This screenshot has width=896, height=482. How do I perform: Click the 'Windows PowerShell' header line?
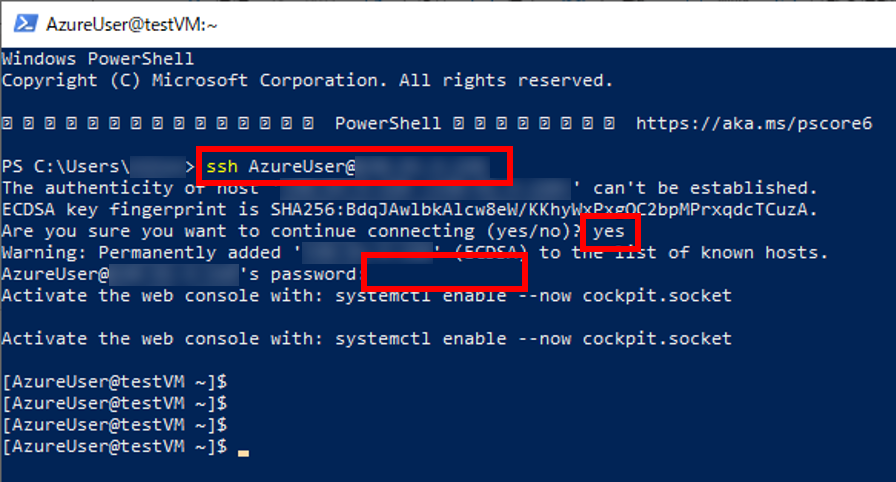click(x=98, y=60)
